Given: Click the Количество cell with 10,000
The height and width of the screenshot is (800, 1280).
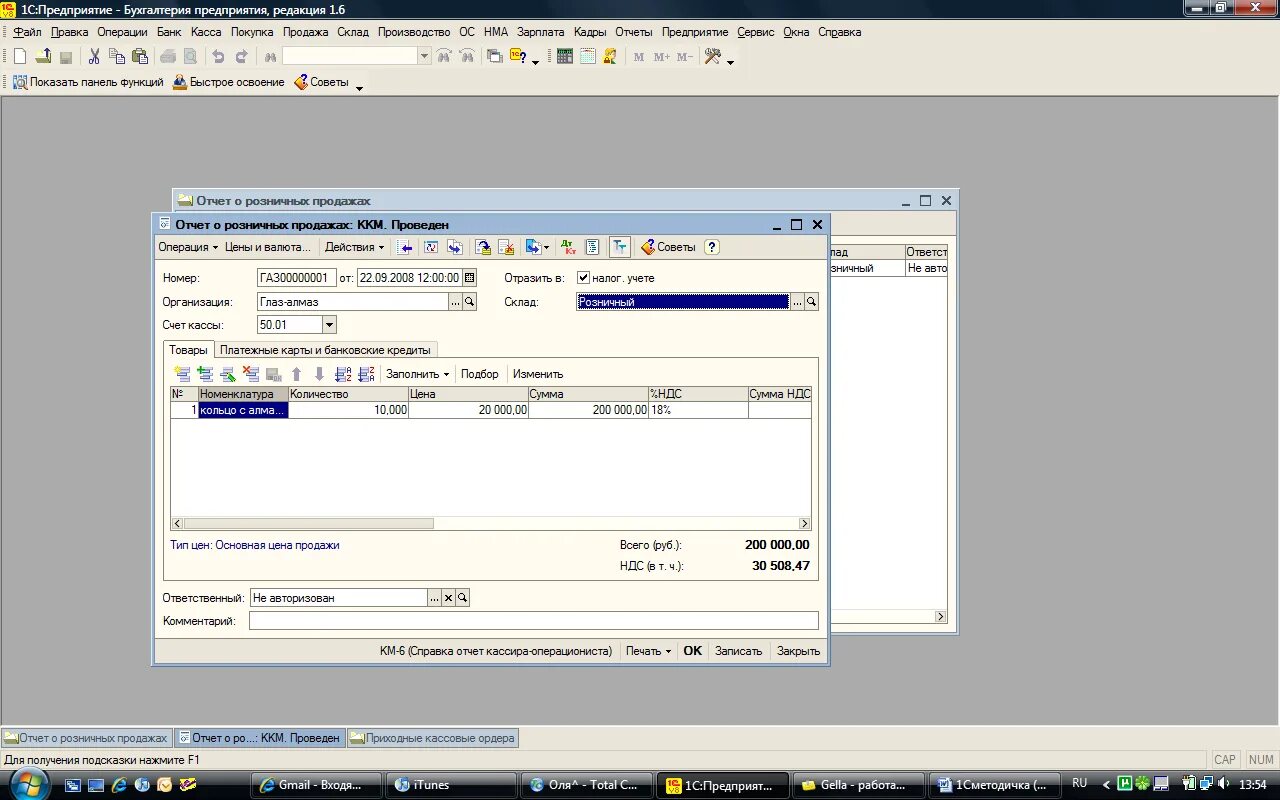Looking at the screenshot, I should click(348, 410).
